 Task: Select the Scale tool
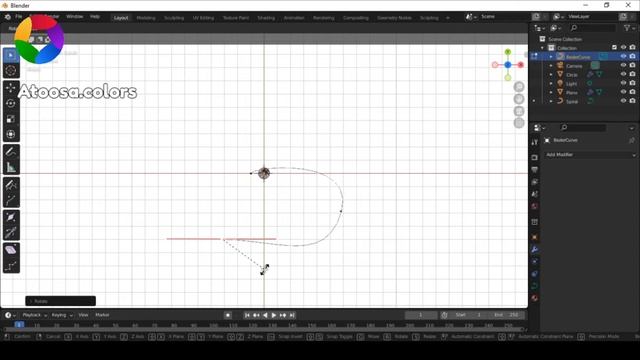tap(11, 119)
